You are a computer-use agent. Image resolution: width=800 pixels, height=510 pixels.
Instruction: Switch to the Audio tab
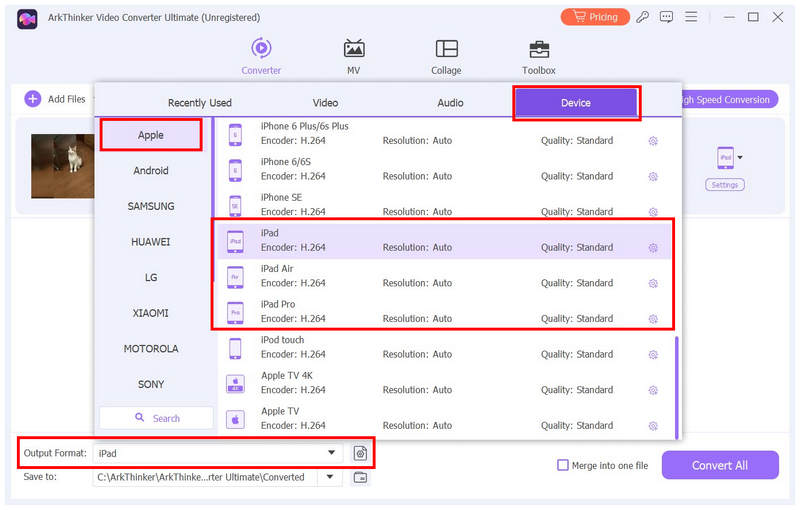click(x=450, y=103)
